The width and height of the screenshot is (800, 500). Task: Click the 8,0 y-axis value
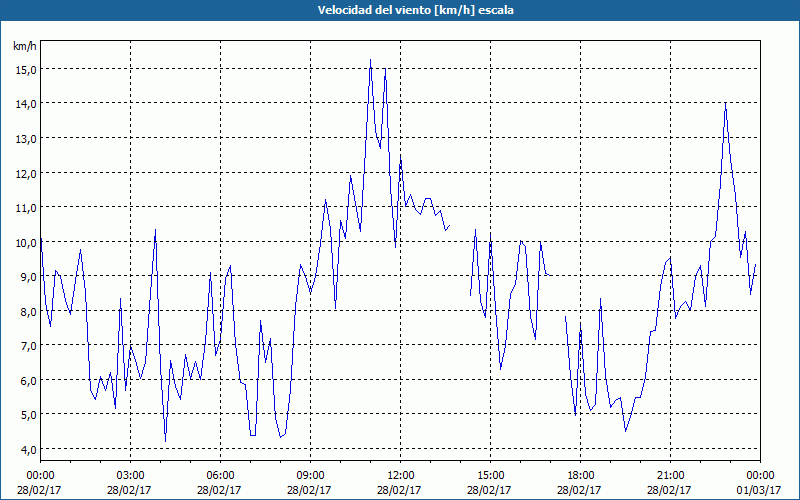(28, 311)
